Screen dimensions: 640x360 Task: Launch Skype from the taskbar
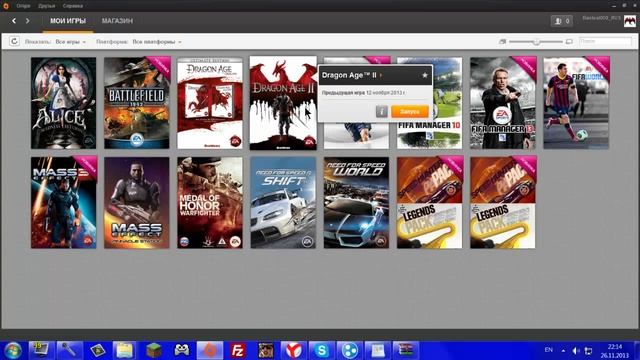(322, 351)
